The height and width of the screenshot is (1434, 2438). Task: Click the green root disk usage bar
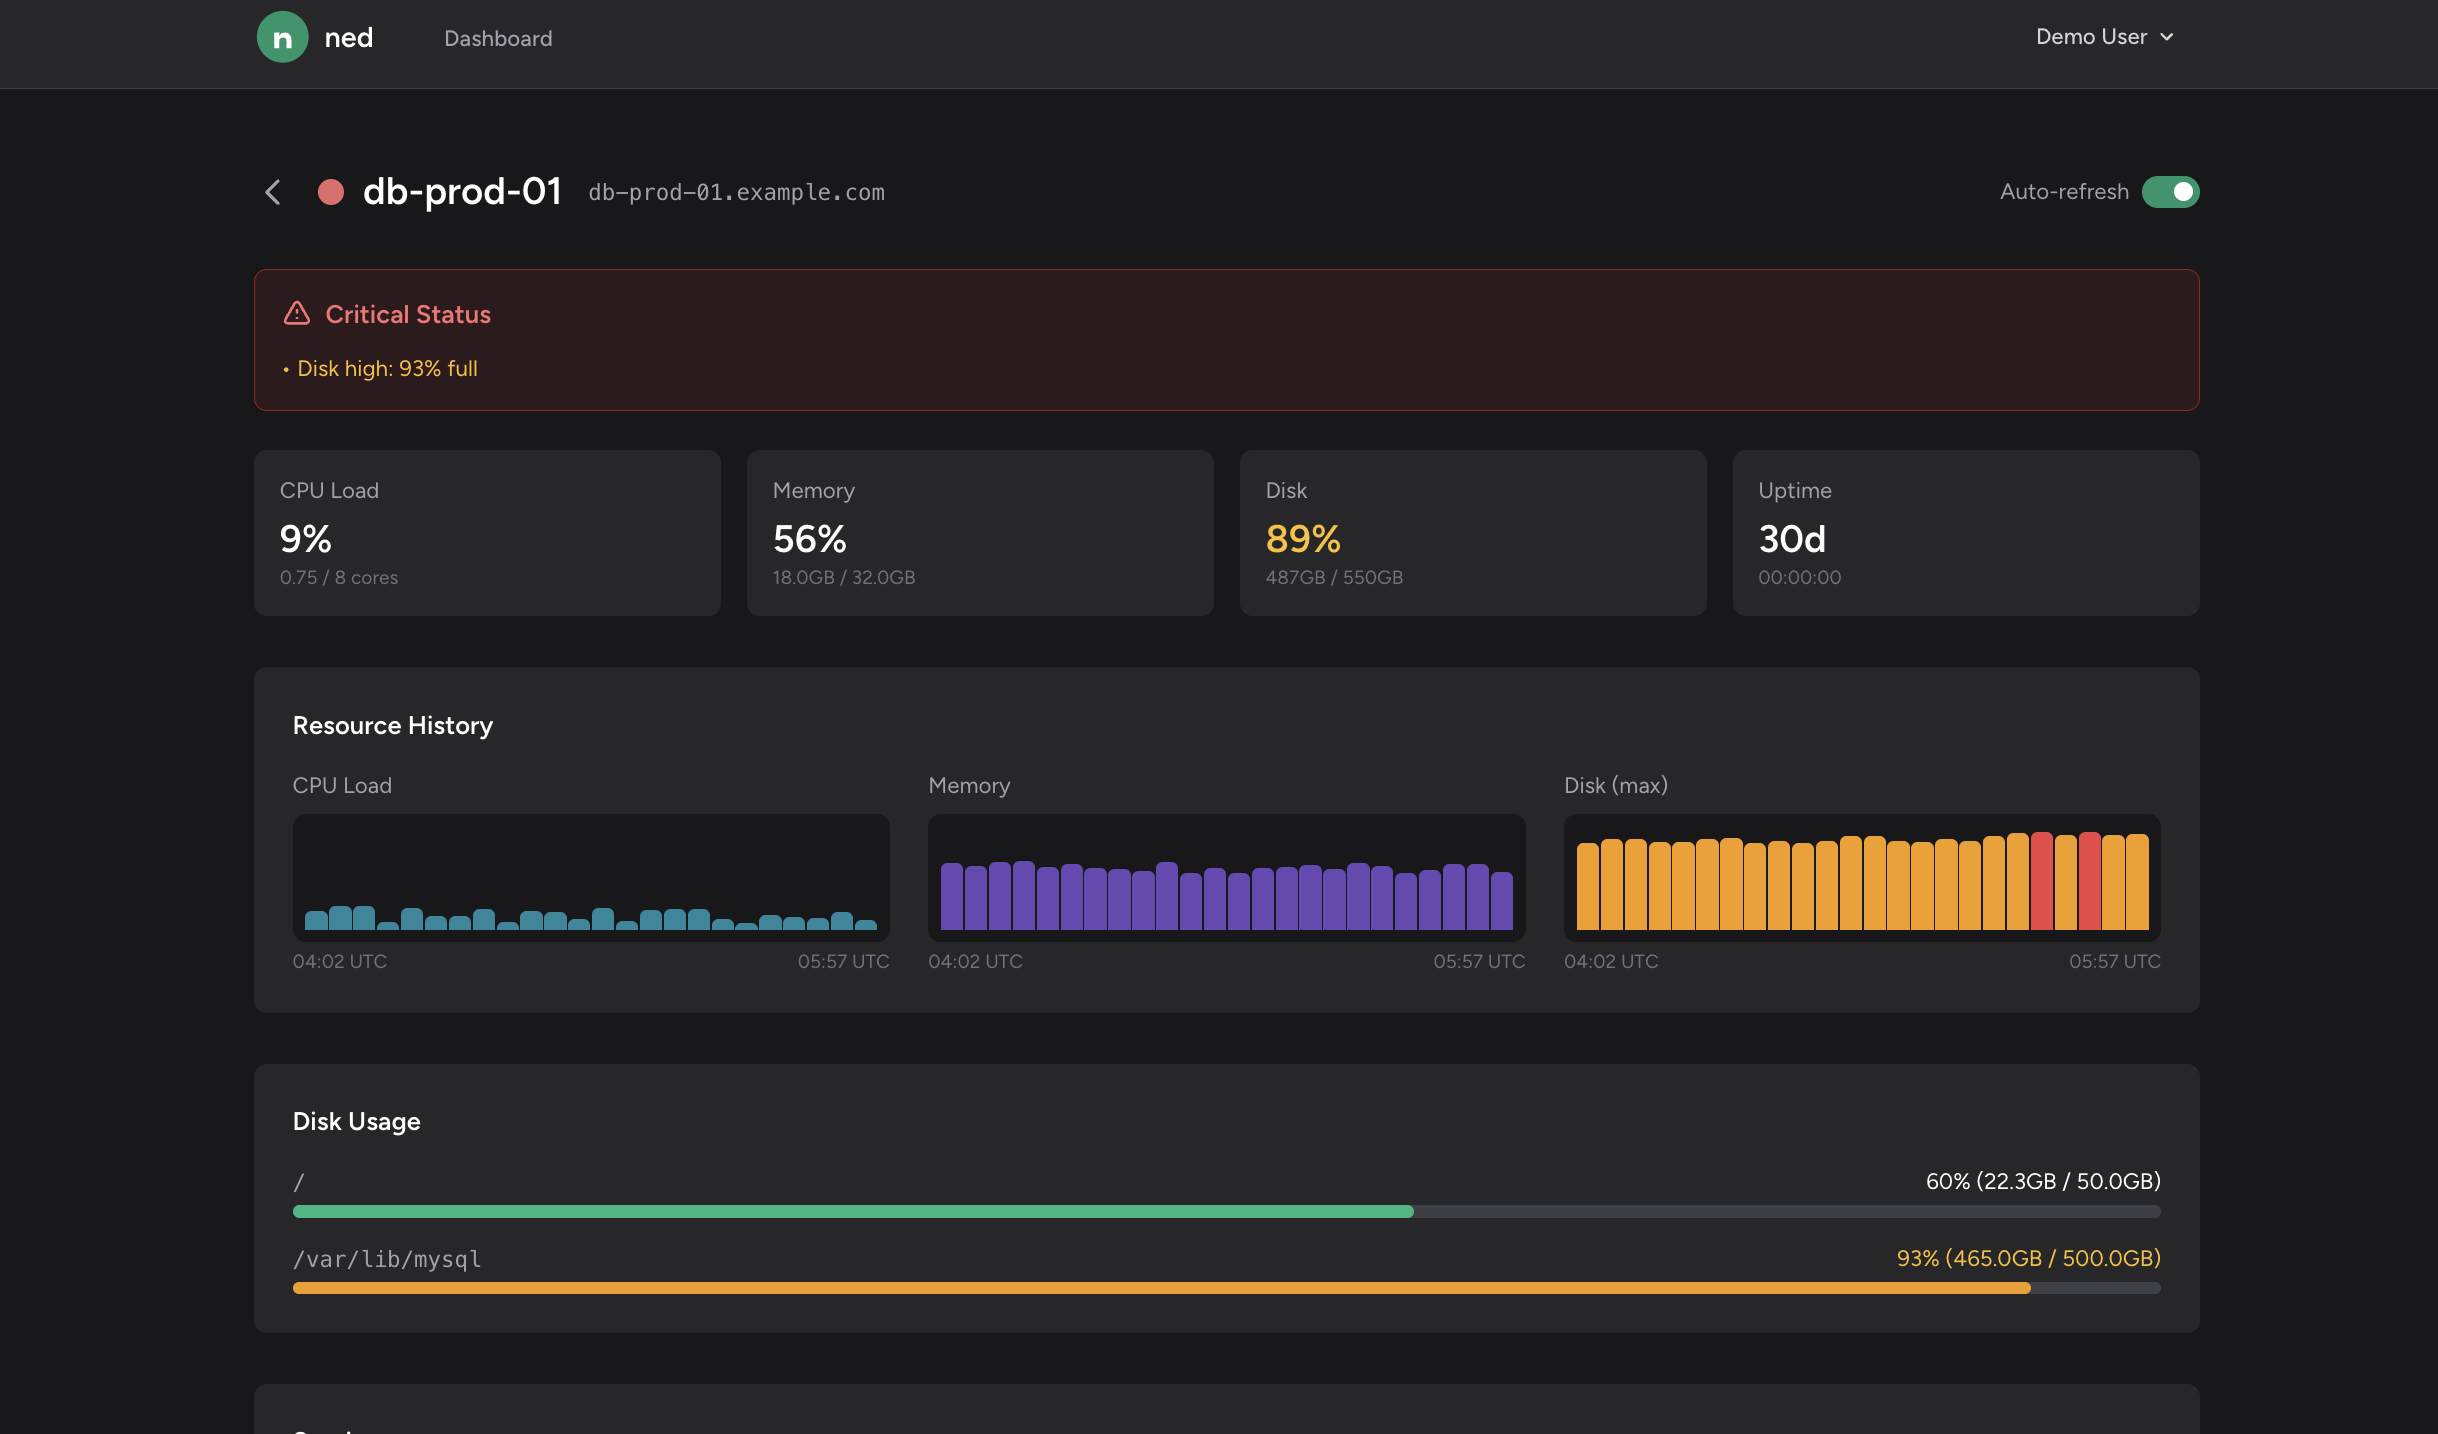coord(852,1211)
